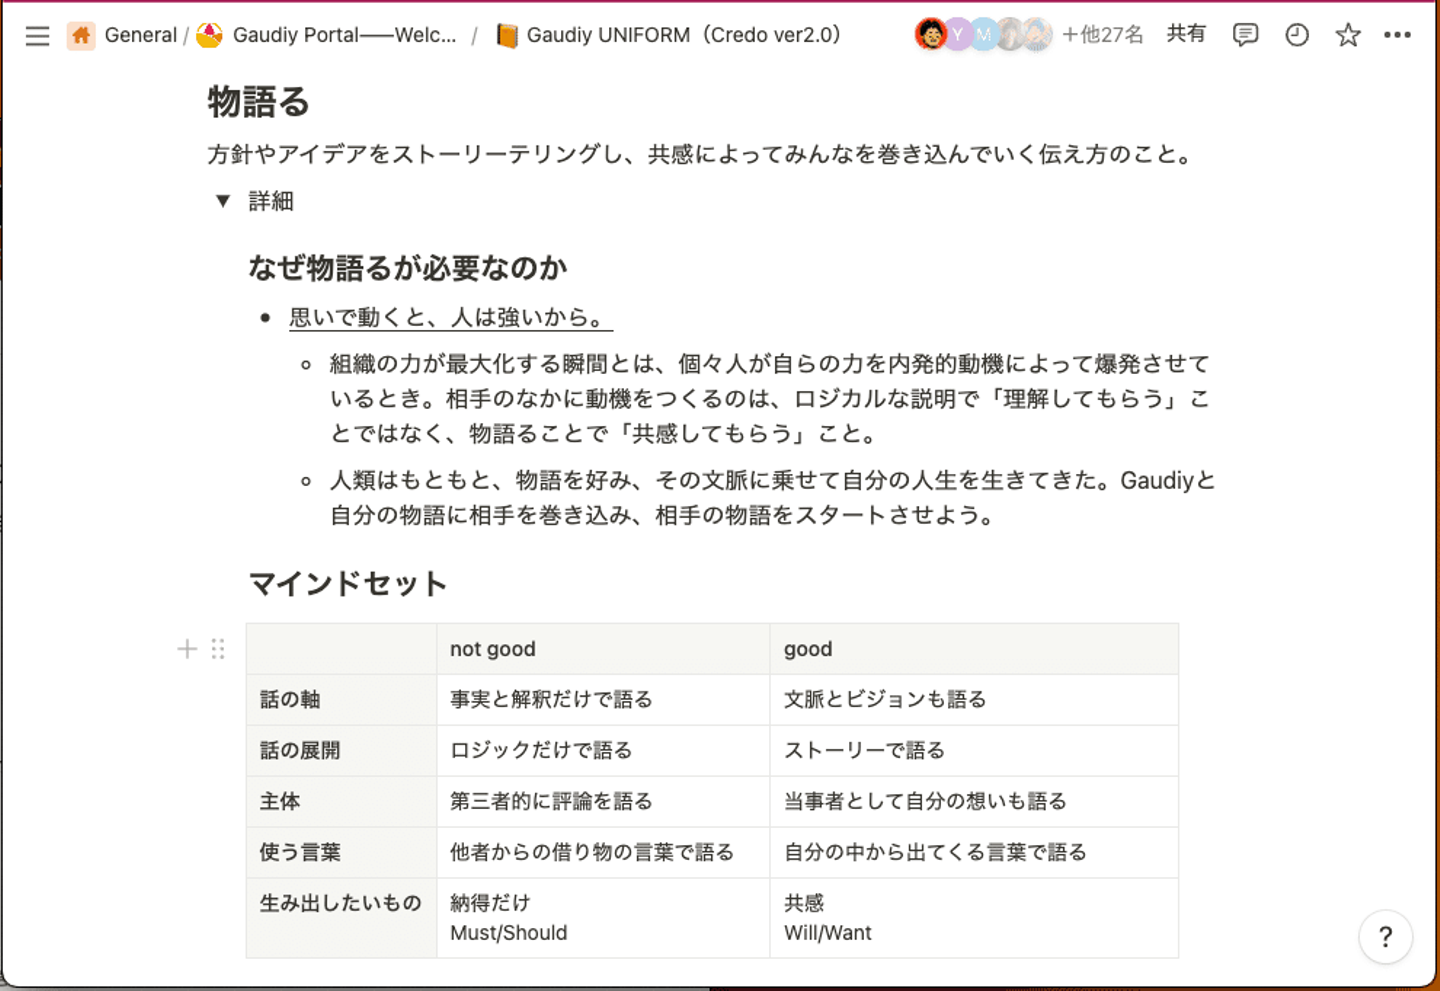Click the 'not good' table header cell
The width and height of the screenshot is (1440, 991).
tap(603, 649)
